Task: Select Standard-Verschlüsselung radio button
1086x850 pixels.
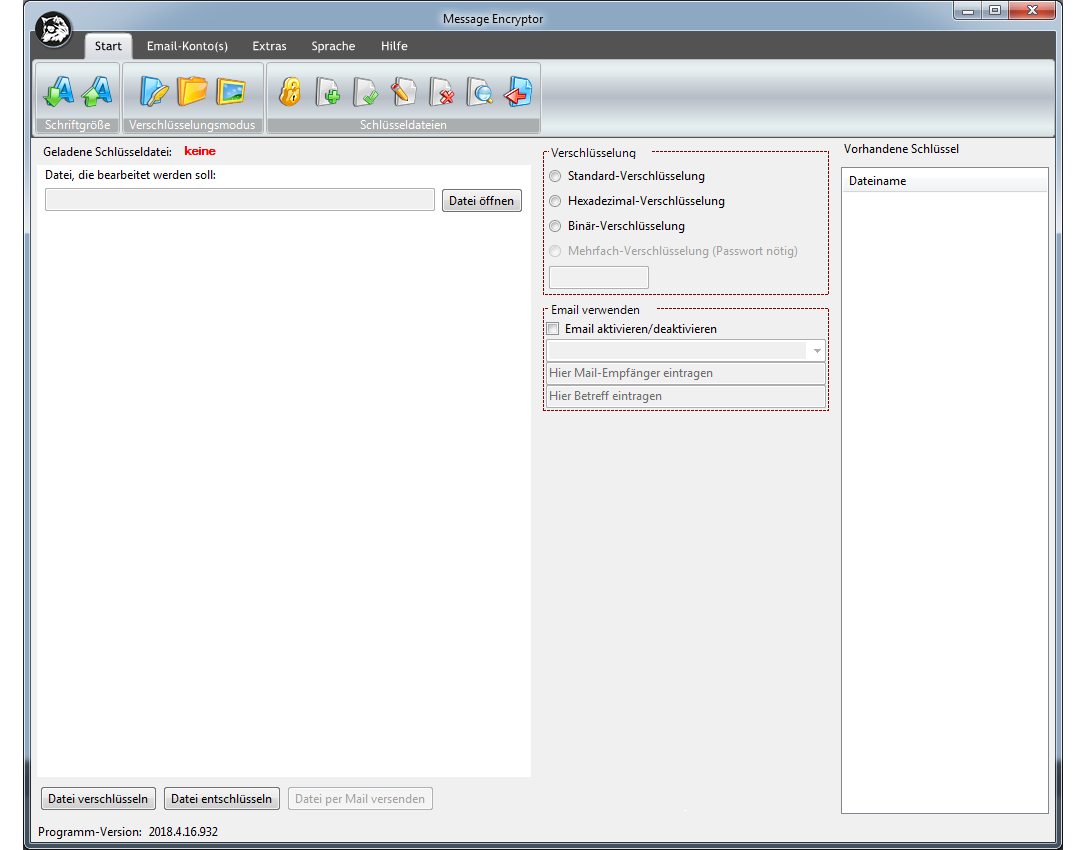Action: tap(555, 176)
